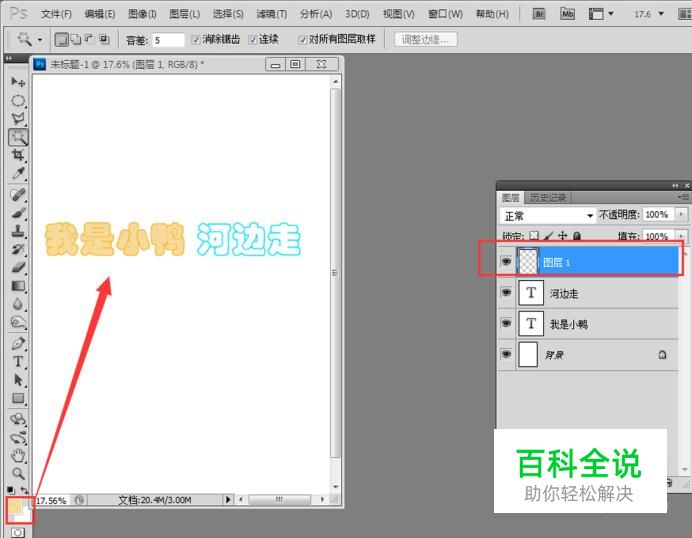The image size is (692, 538).
Task: Toggle sample all layers (对所有图层取样) checkbox
Action: coord(302,40)
